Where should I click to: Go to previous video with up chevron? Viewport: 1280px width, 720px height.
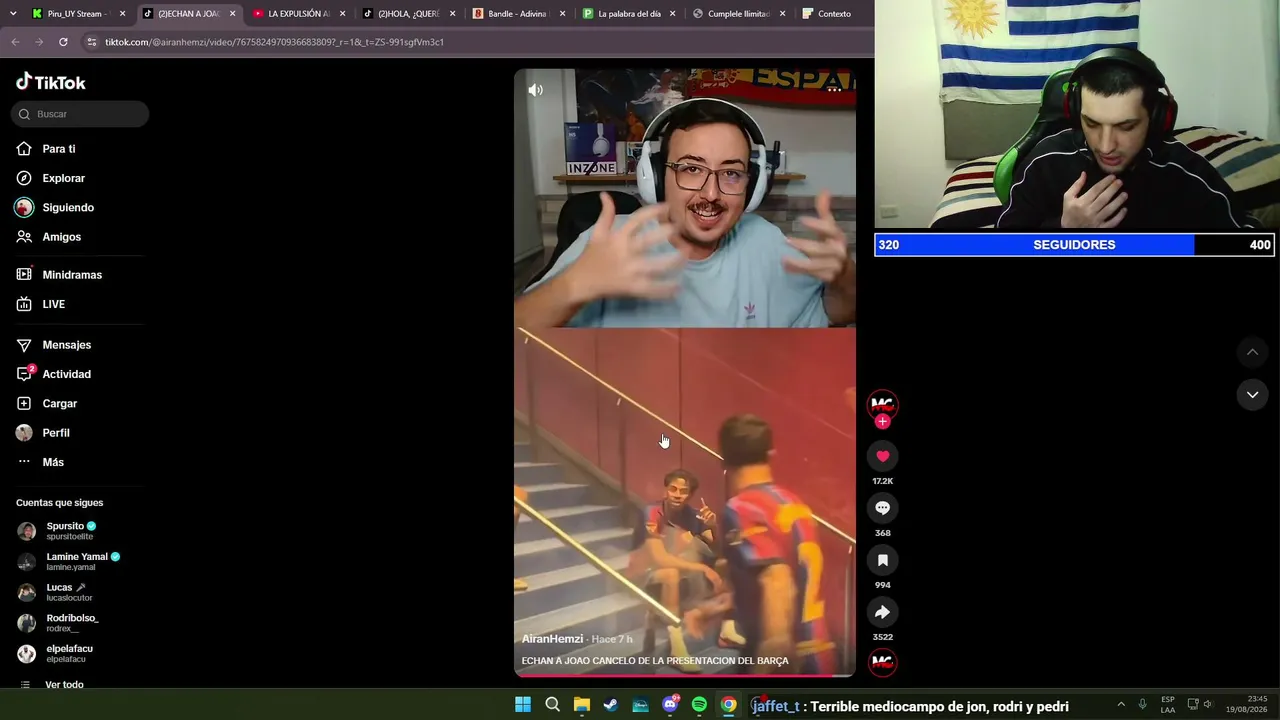coord(1252,352)
